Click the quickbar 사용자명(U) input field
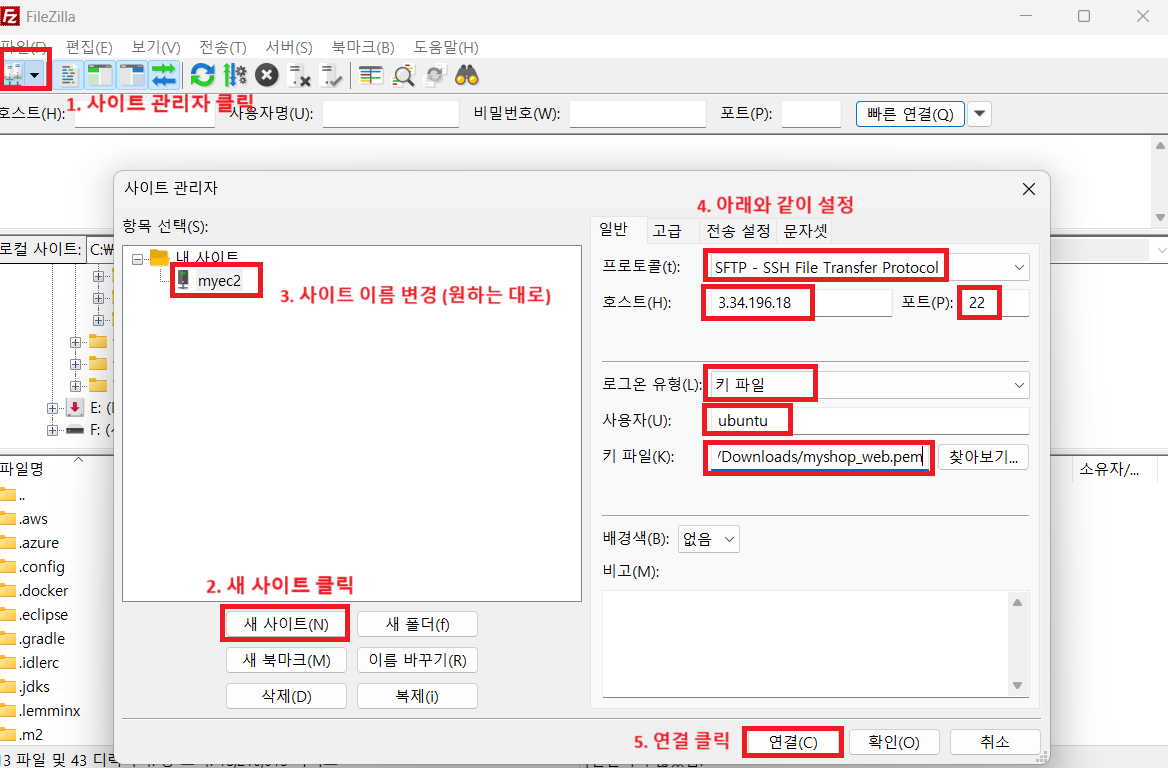Screen dimensions: 1168x768 point(390,114)
